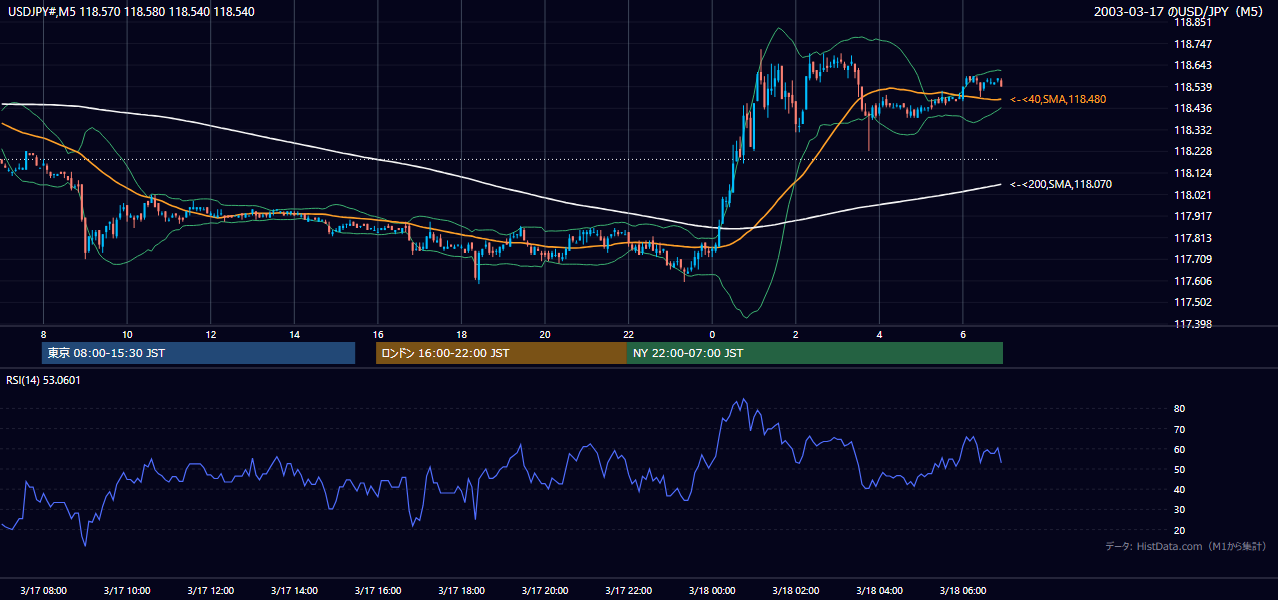Click the RSI axis level 70
This screenshot has width=1278, height=600.
[1179, 429]
